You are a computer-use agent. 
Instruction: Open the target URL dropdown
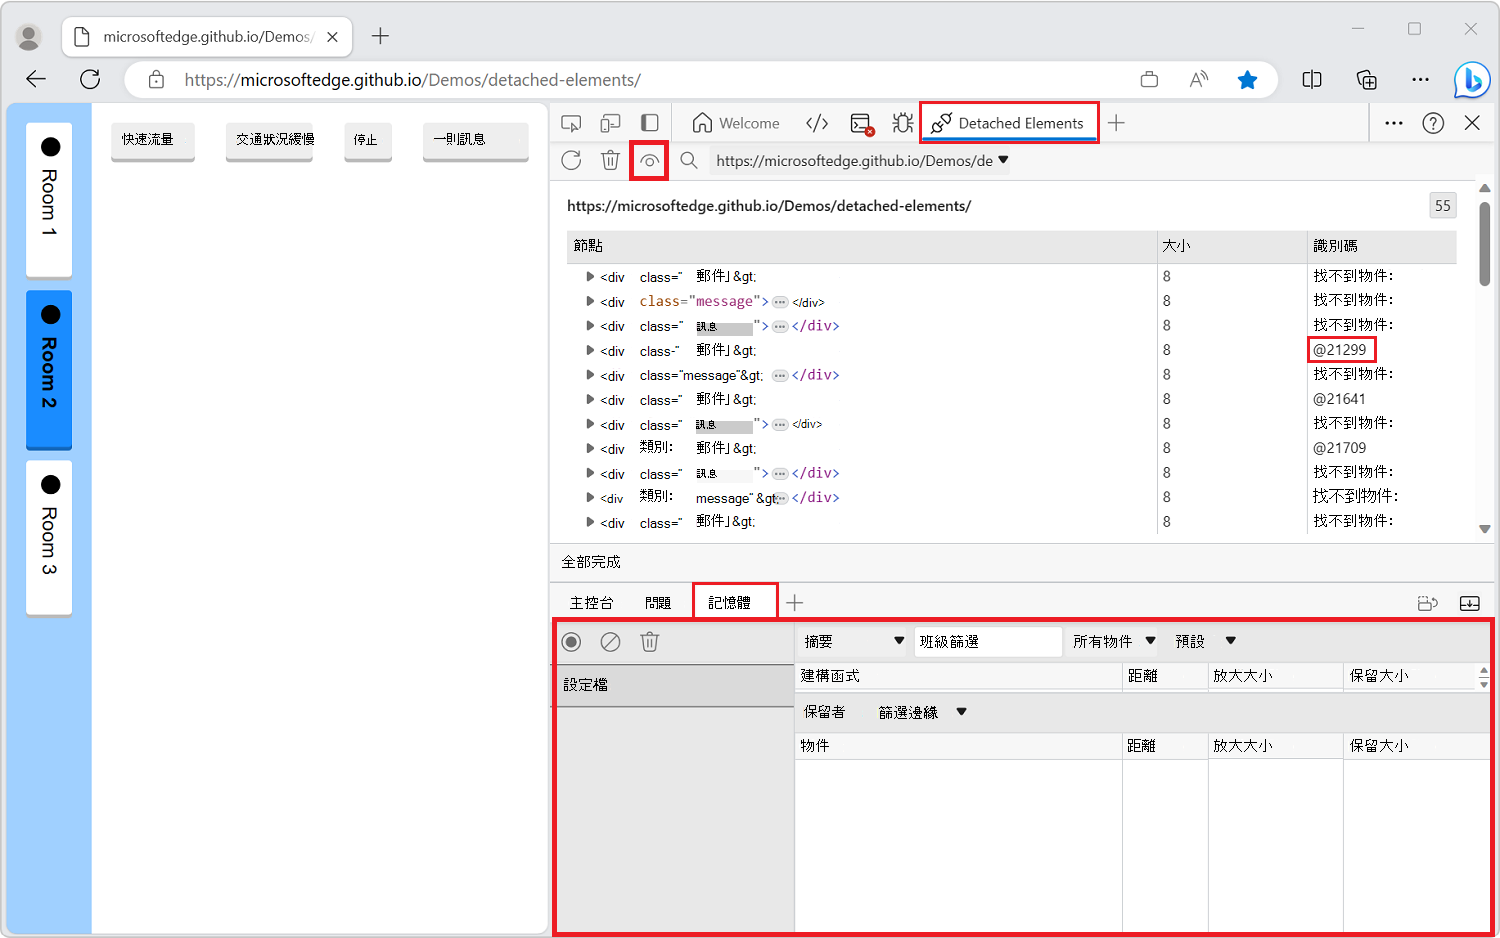[x=861, y=160]
